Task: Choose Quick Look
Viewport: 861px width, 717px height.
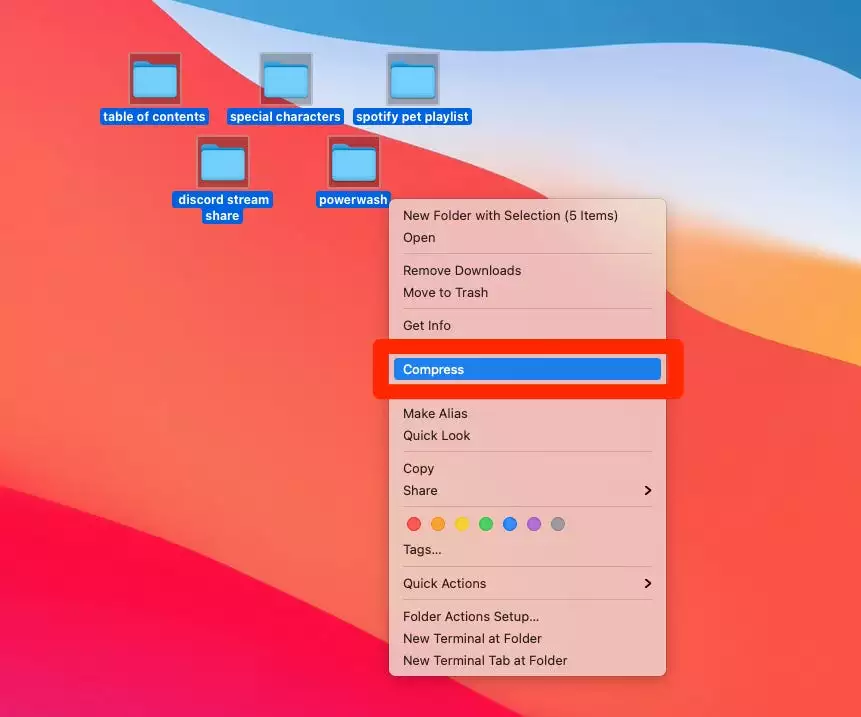Action: coord(527,435)
